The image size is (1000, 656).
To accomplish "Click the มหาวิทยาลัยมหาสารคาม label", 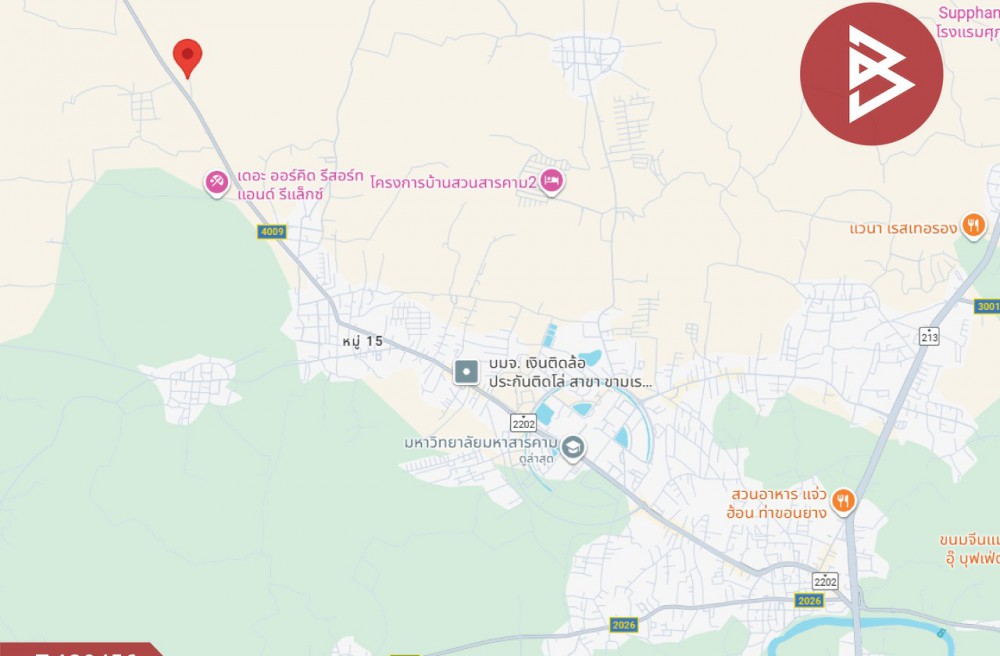I will click(481, 442).
